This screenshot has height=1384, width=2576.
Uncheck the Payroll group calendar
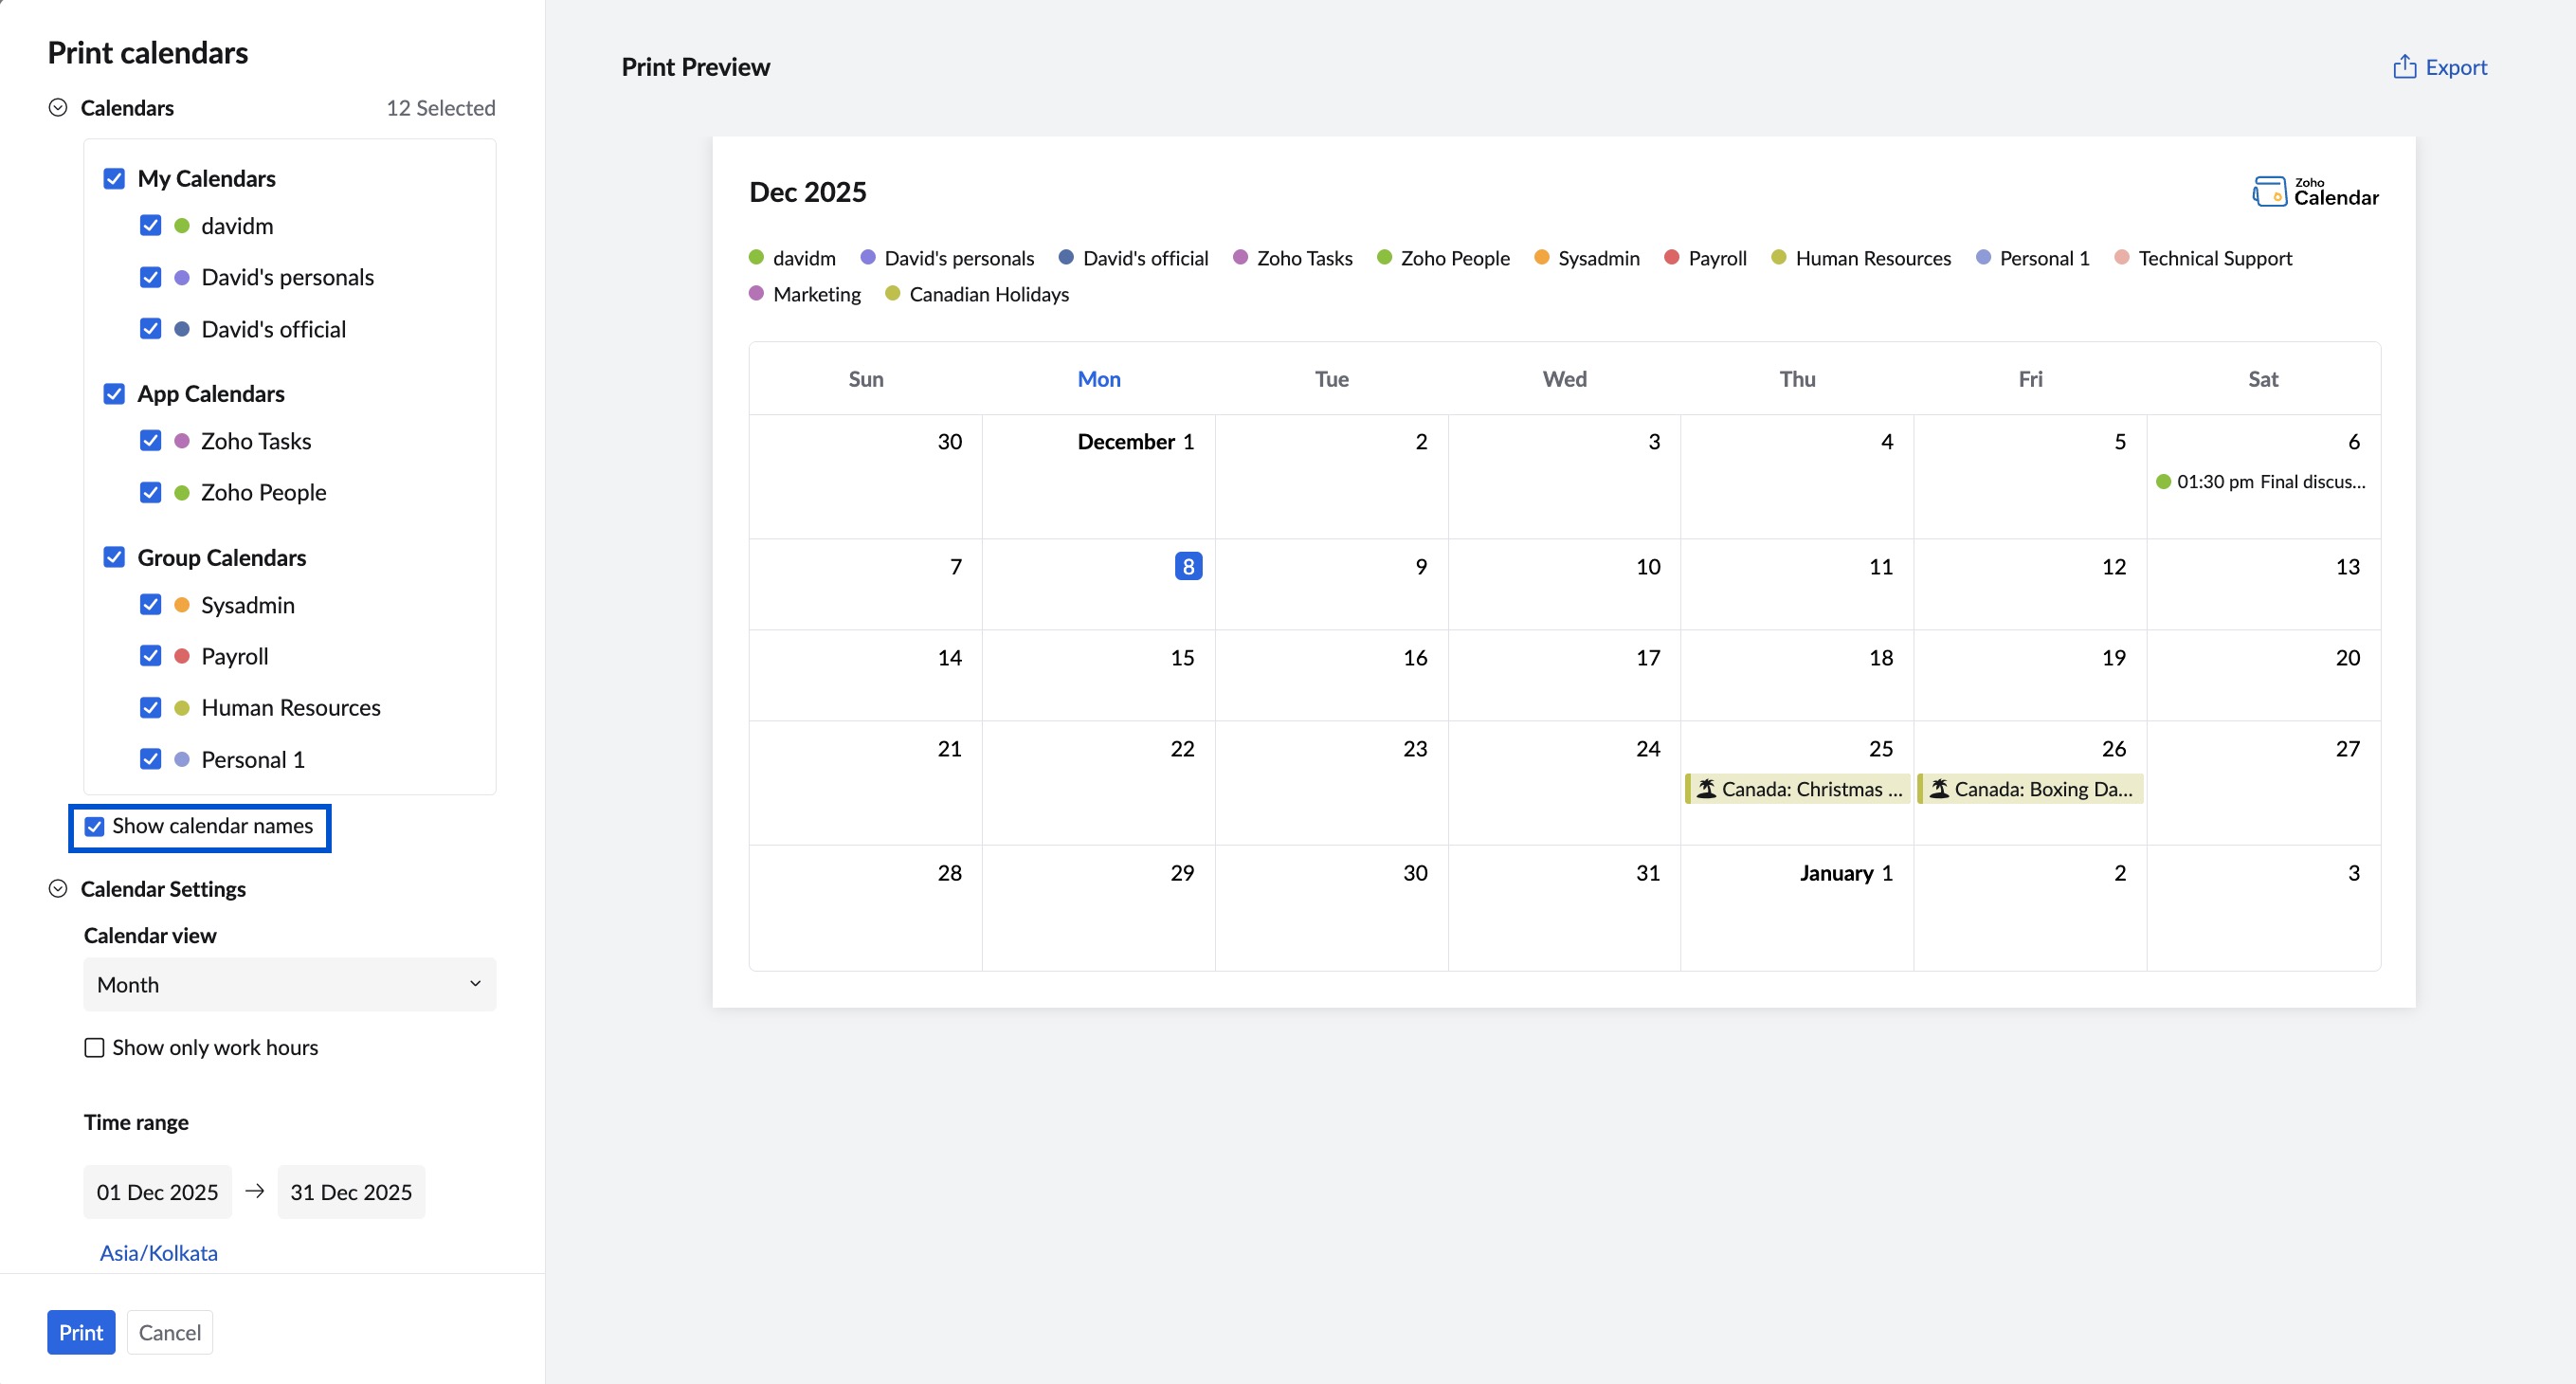coord(151,656)
